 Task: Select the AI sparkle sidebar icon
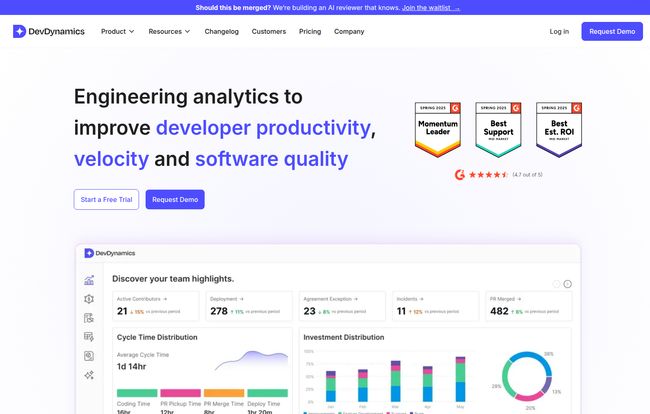[89, 375]
